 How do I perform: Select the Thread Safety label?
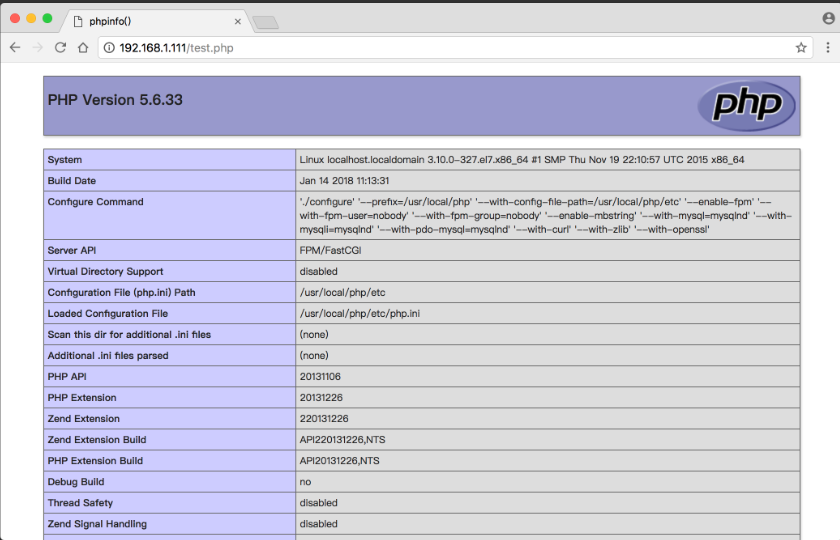click(80, 502)
